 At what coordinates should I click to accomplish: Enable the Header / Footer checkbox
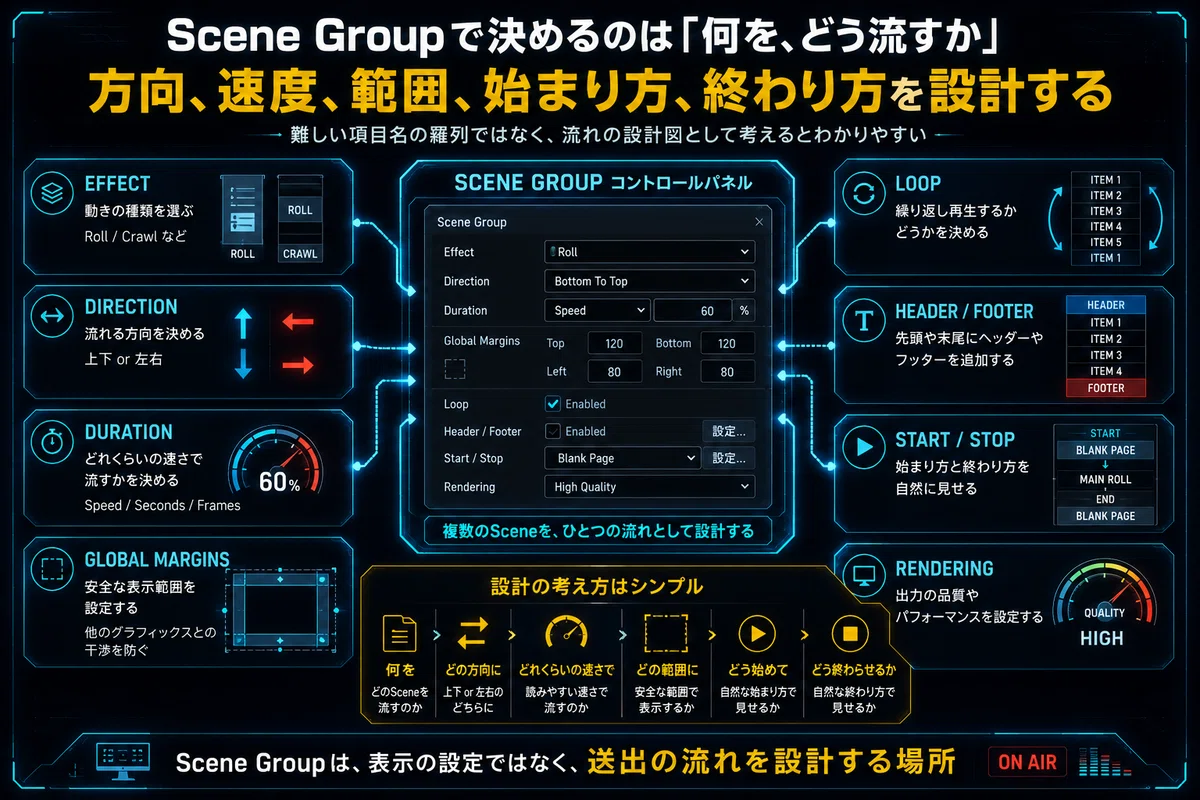click(x=552, y=431)
